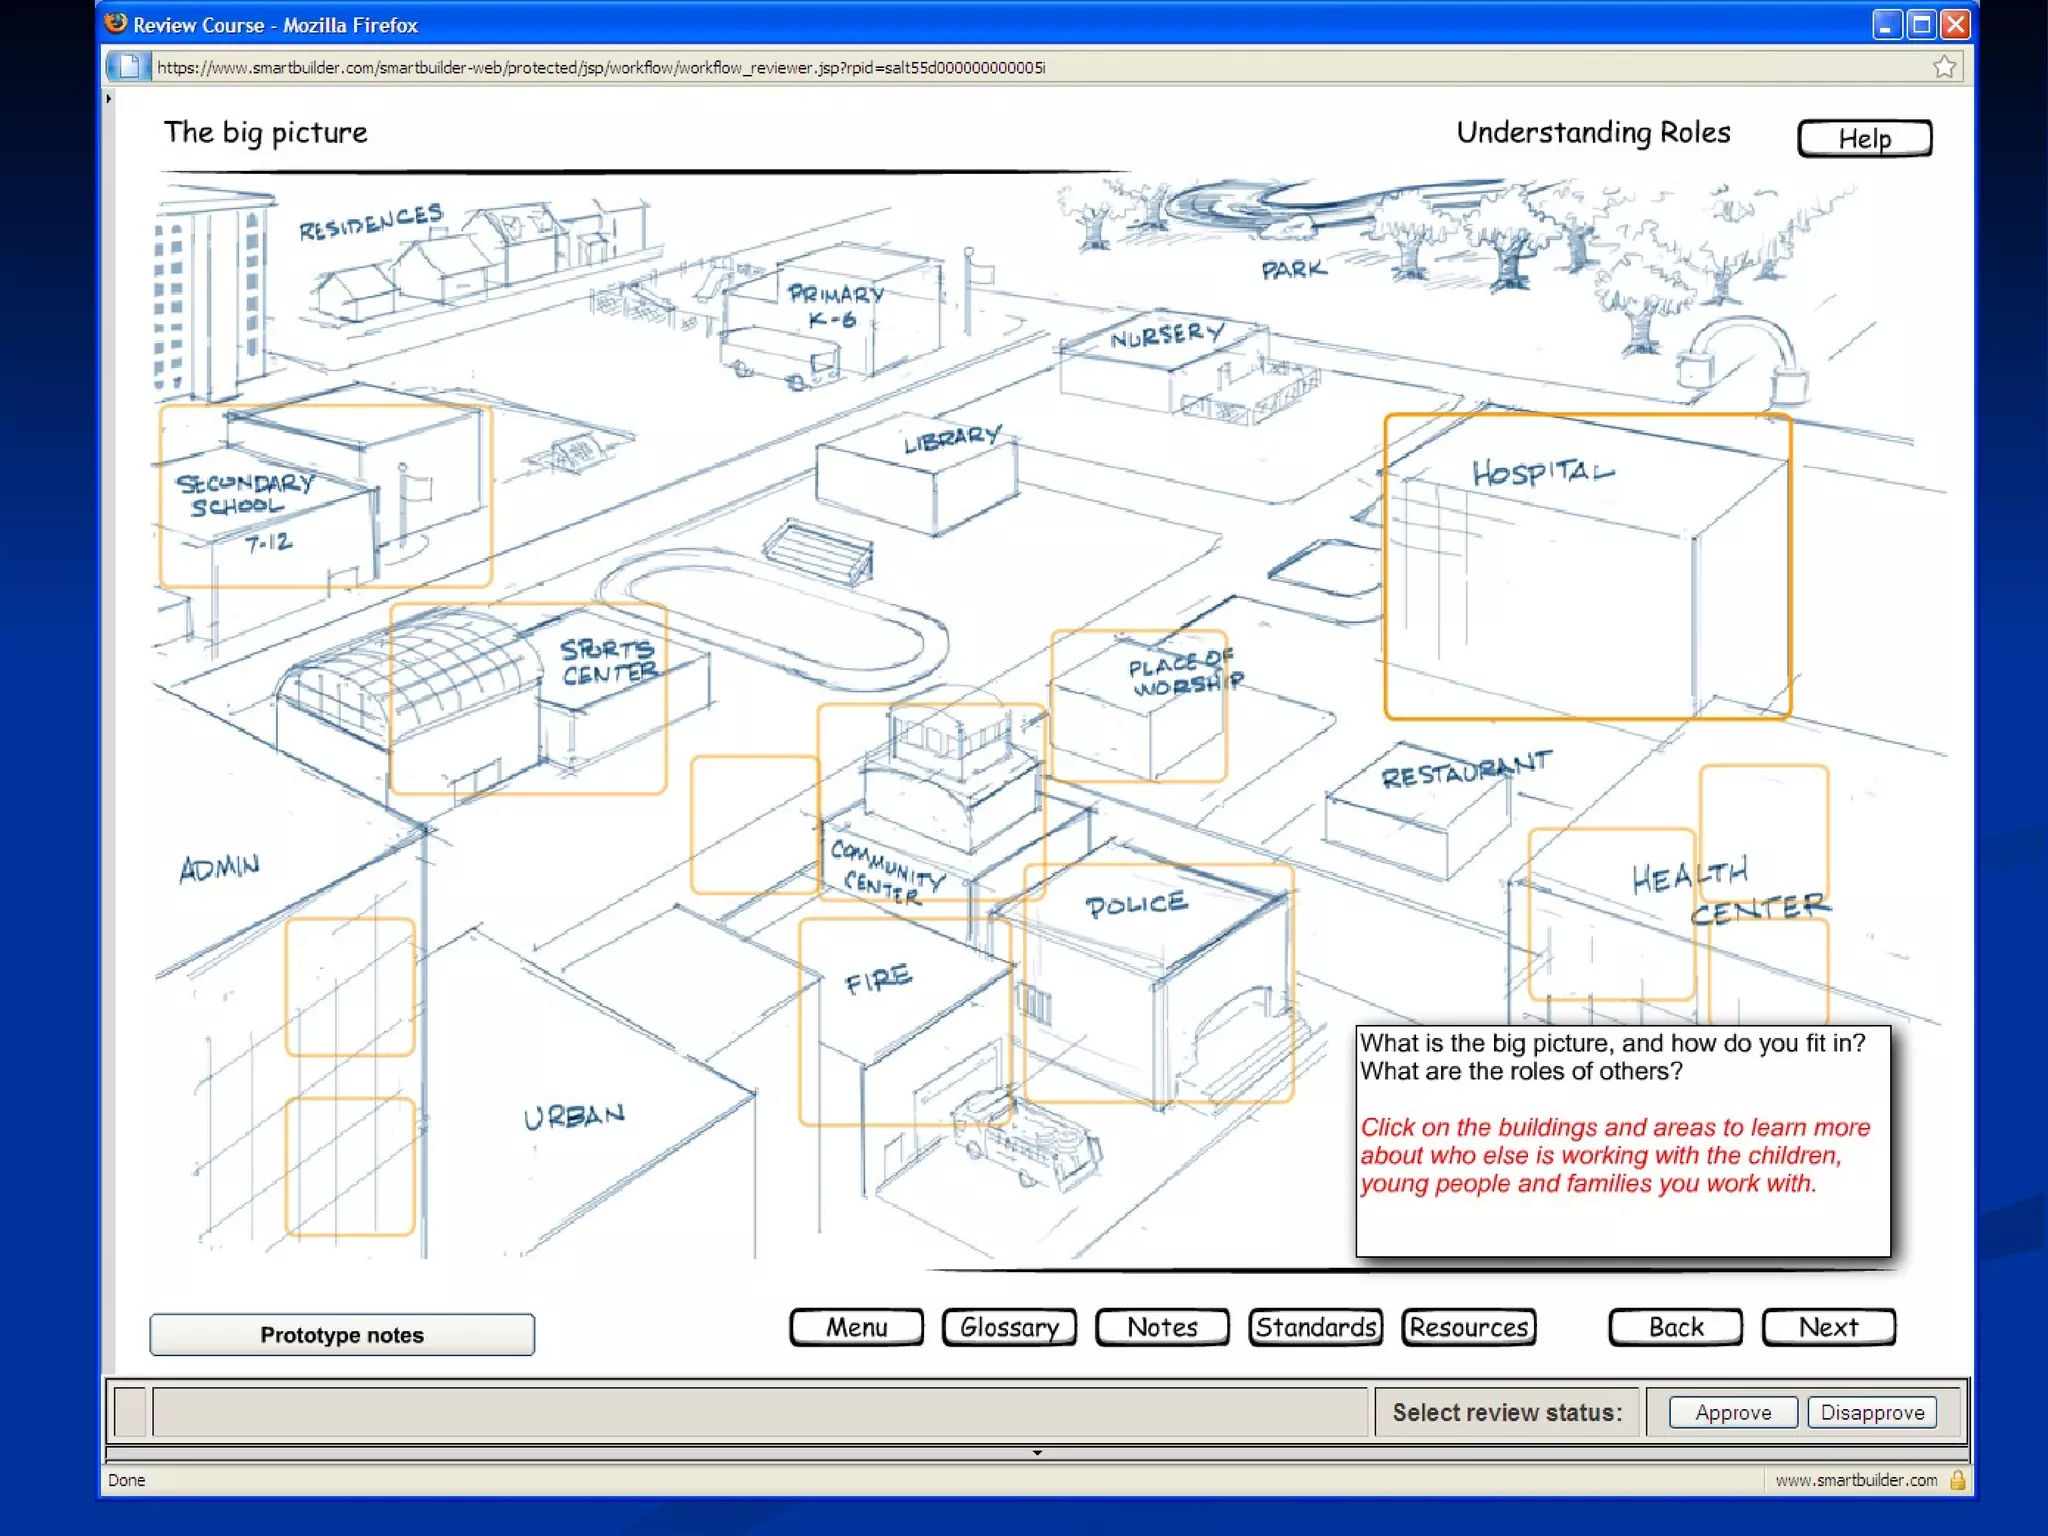Open the Notes section
This screenshot has width=2048, height=1536.
point(1162,1327)
